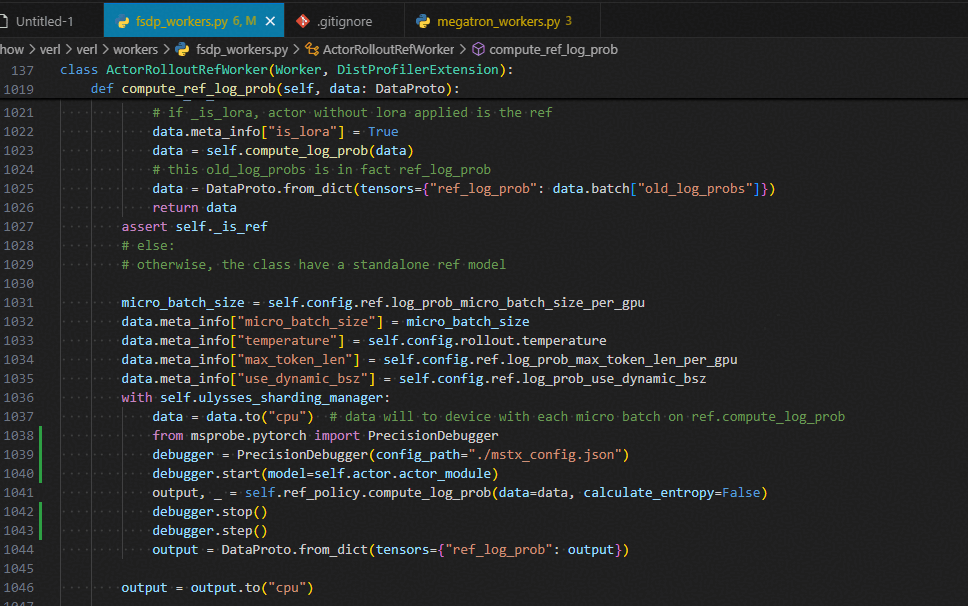The image size is (968, 606).
Task: Click './mstx_config.json' string
Action: 545,455
